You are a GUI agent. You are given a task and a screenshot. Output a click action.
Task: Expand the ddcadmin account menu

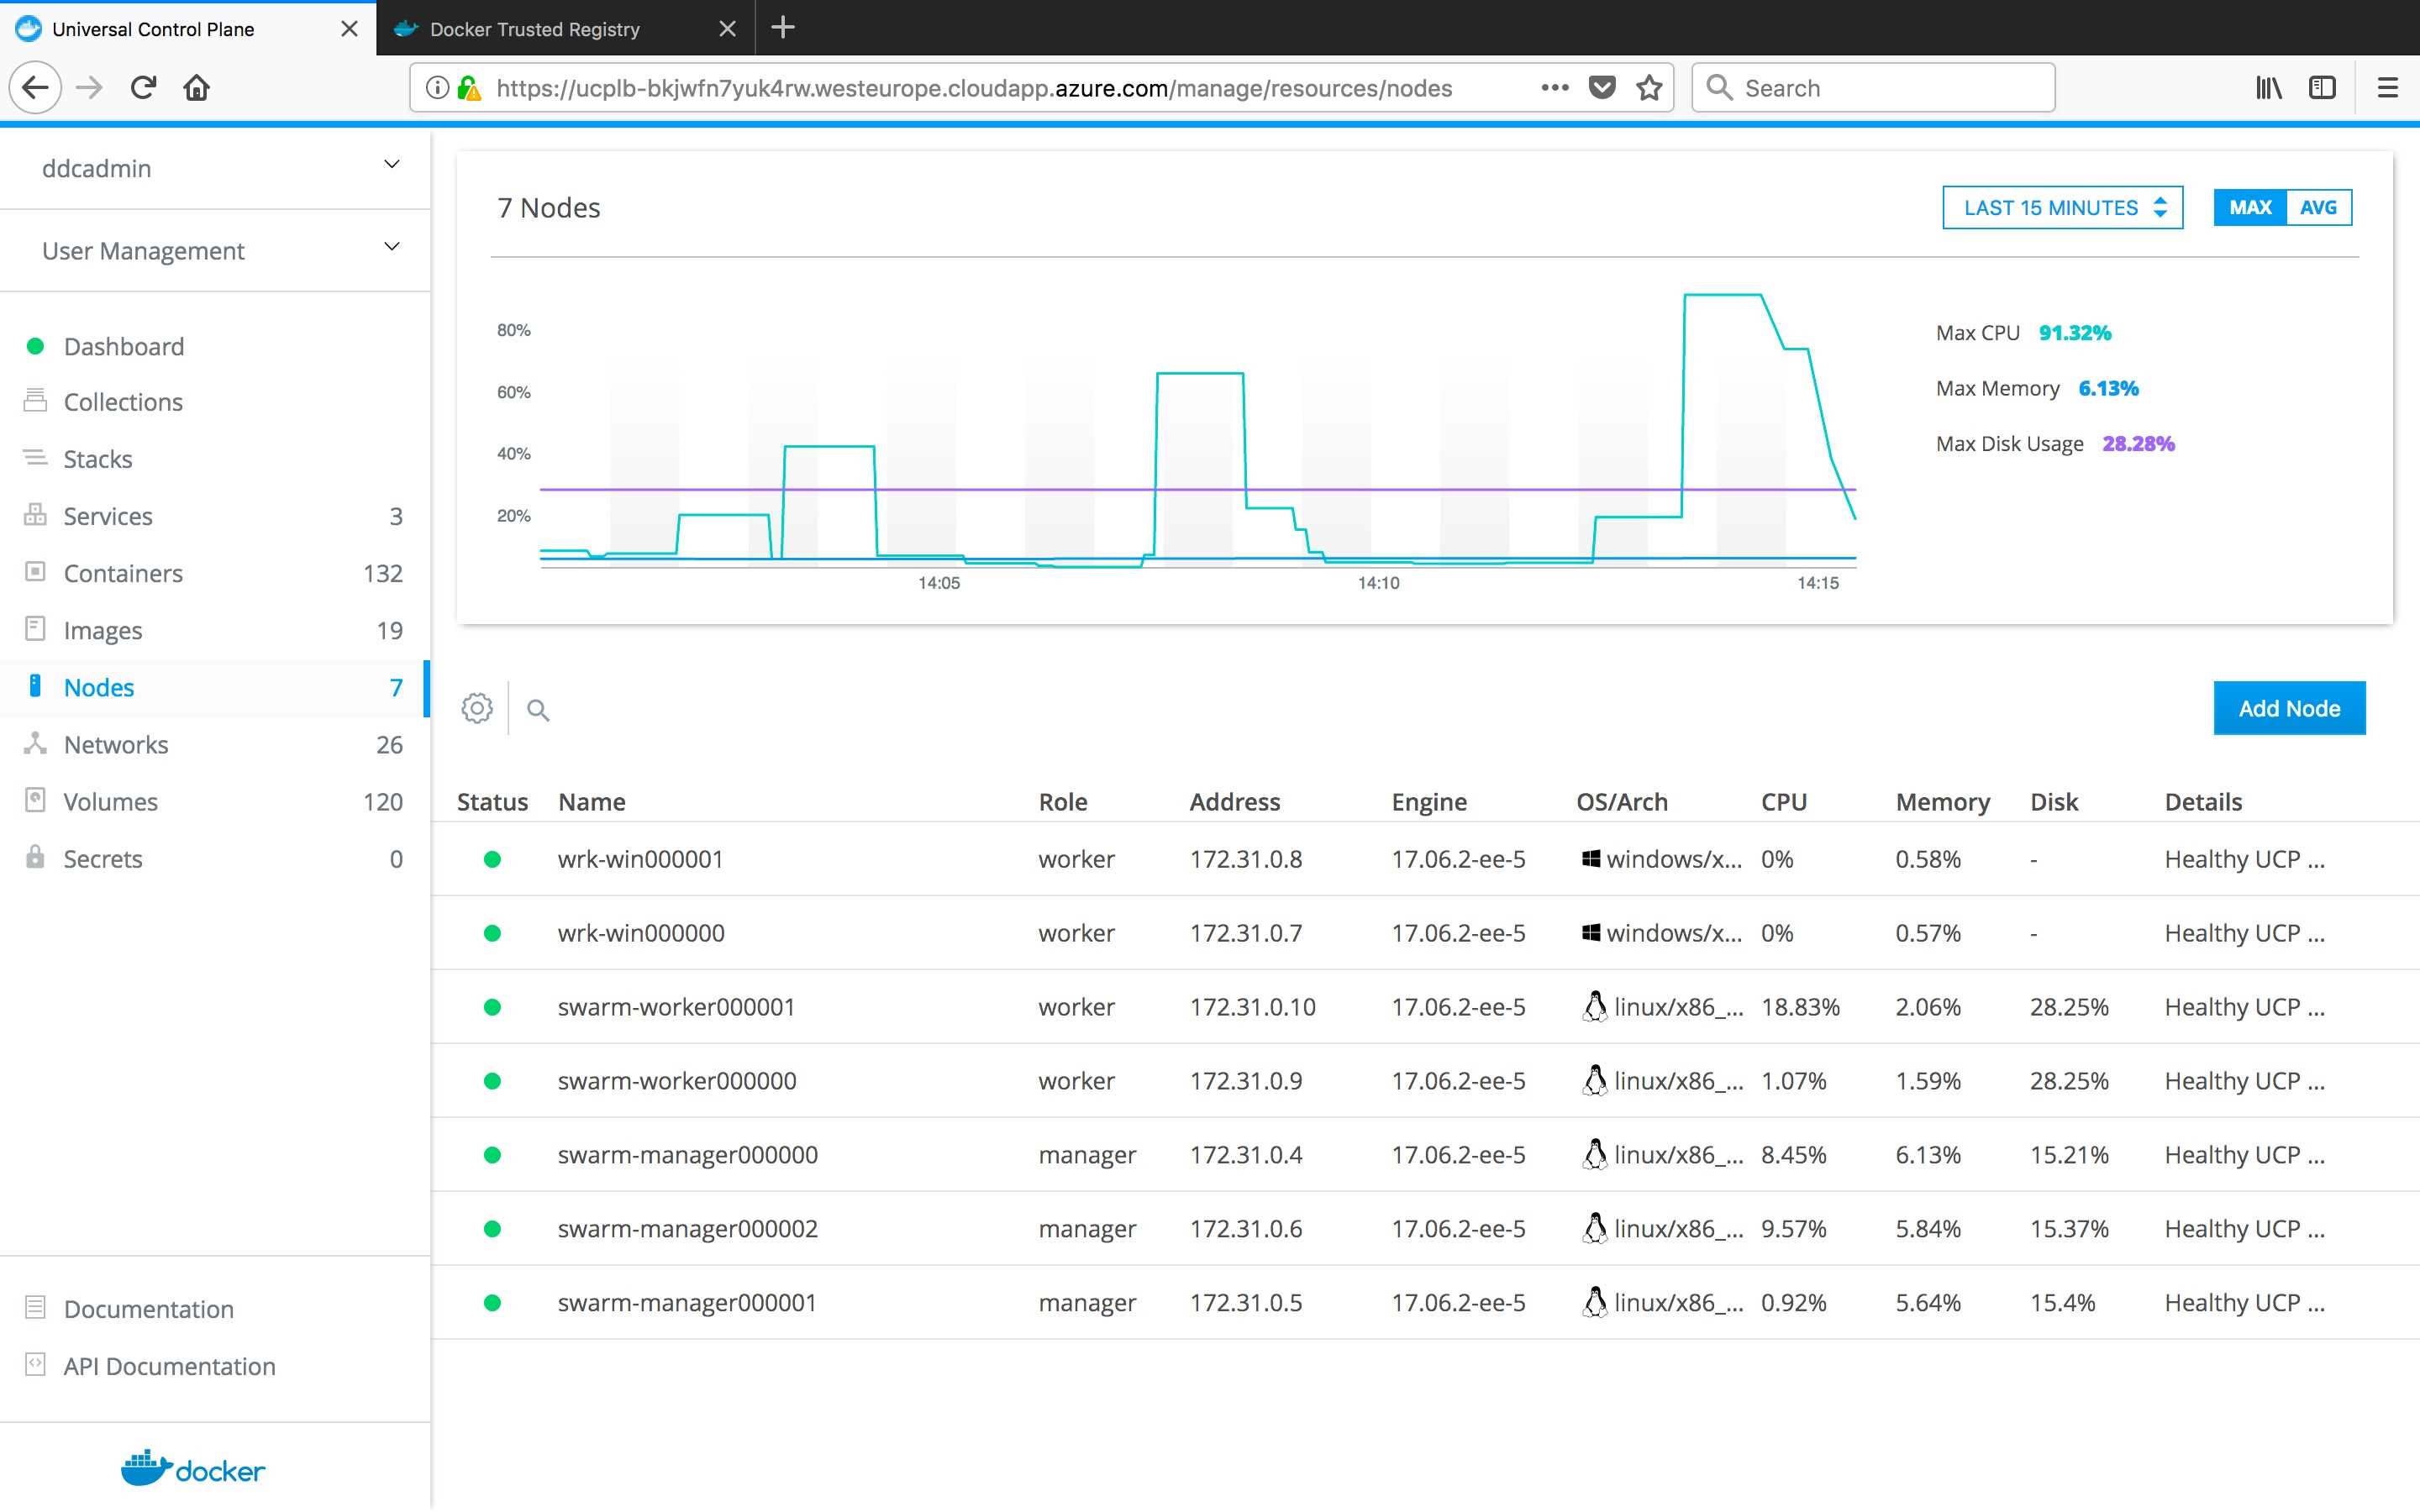click(x=97, y=168)
